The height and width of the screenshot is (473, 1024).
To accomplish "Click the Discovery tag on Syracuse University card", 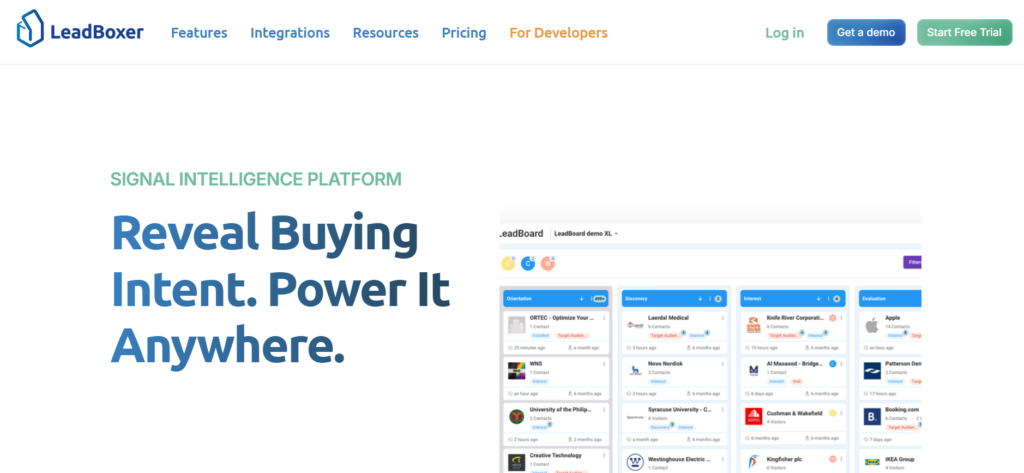I will 660,427.
